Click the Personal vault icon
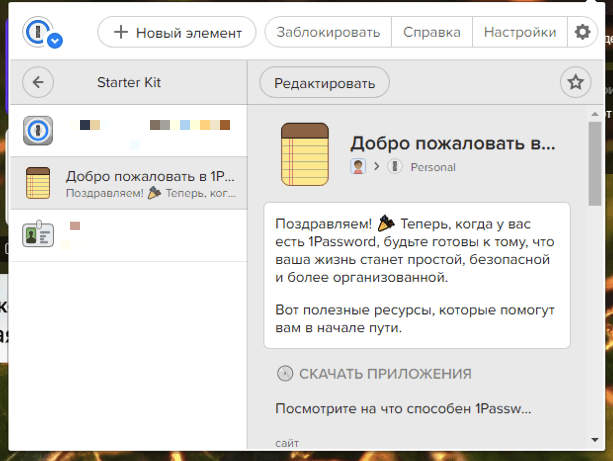This screenshot has height=461, width=613. pos(395,167)
